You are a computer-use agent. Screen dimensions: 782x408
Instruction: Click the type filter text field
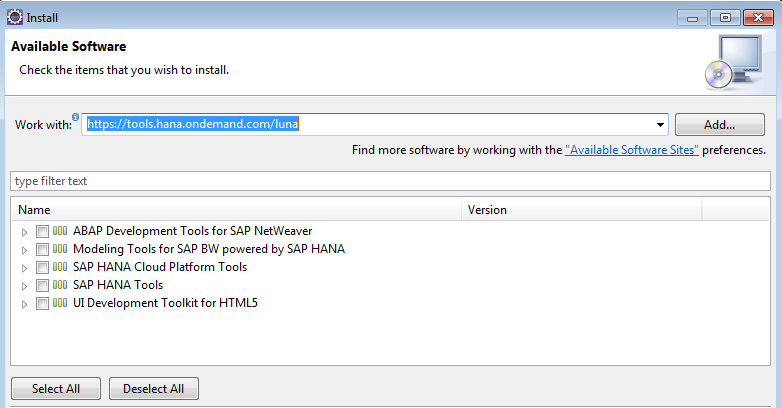391,181
